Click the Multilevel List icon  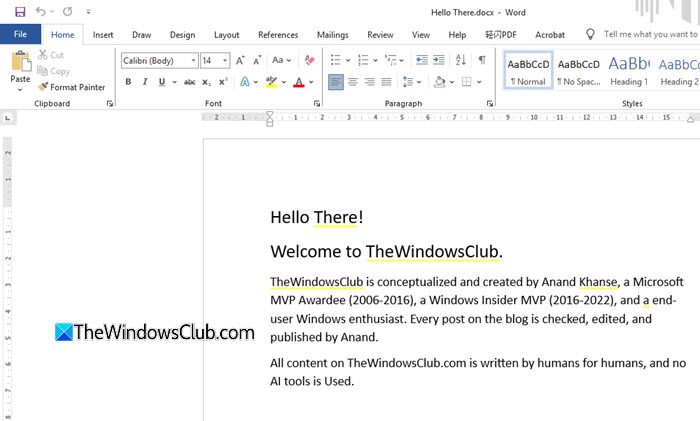point(390,60)
